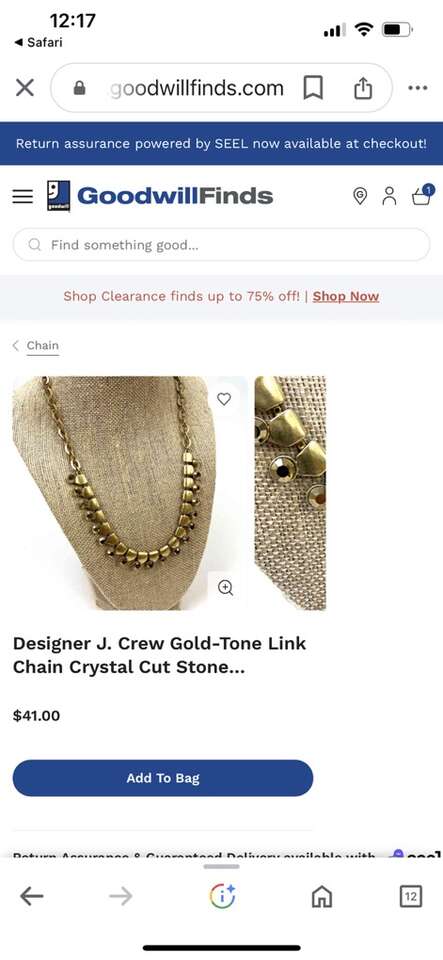Open browser three-dot more options

pyautogui.click(x=418, y=88)
